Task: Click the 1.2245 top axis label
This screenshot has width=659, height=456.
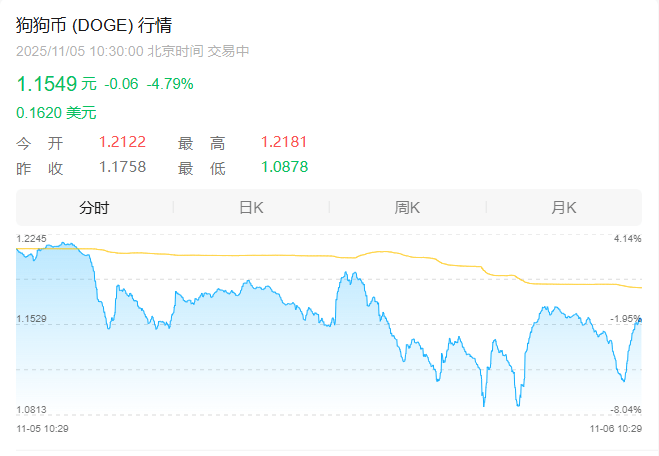Action: tap(32, 238)
